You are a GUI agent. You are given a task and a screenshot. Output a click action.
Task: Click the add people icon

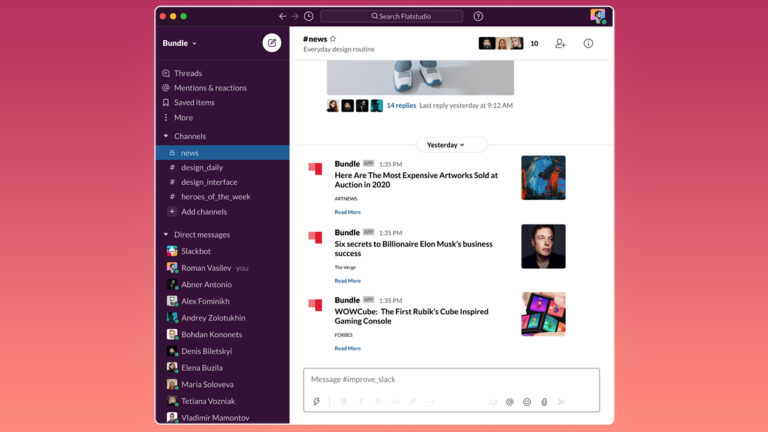(560, 44)
